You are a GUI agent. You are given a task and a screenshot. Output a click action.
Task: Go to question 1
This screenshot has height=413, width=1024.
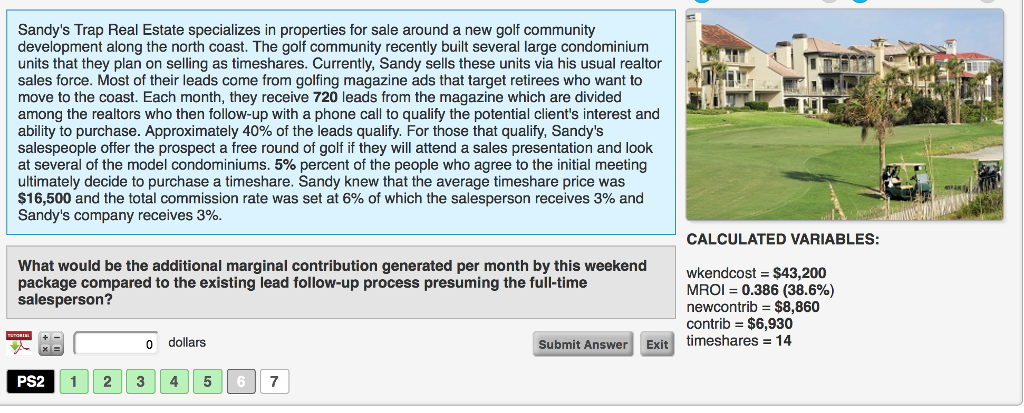coord(74,382)
